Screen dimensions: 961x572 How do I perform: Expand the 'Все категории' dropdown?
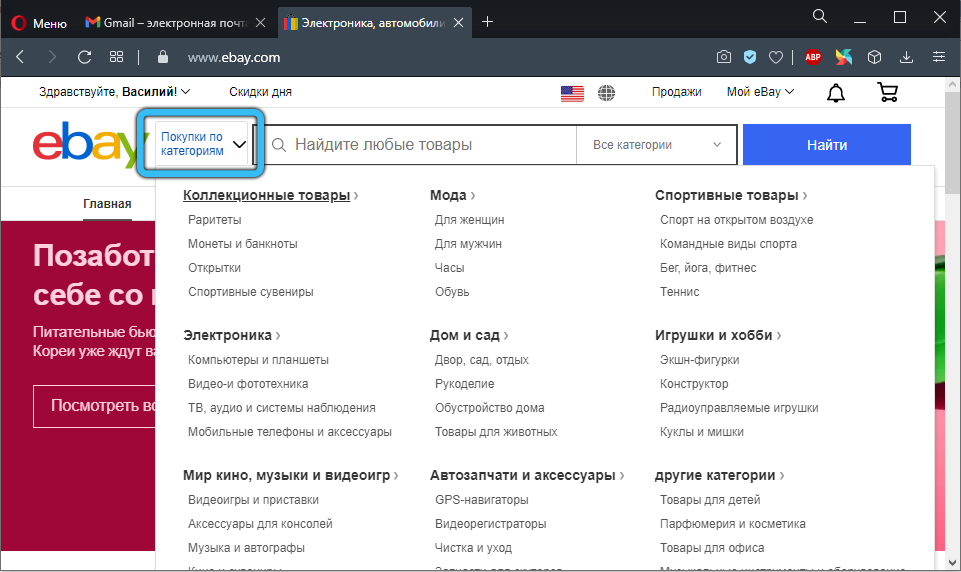coord(656,145)
